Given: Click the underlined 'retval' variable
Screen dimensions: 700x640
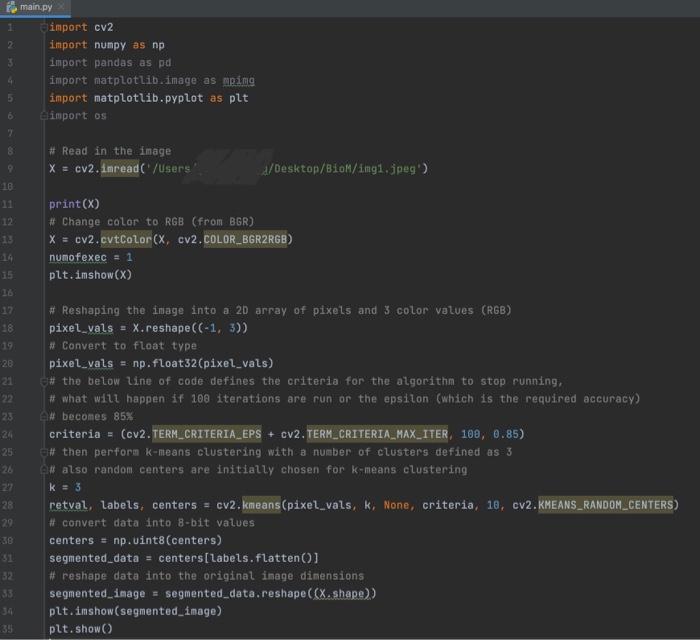Looking at the screenshot, I should [68, 505].
